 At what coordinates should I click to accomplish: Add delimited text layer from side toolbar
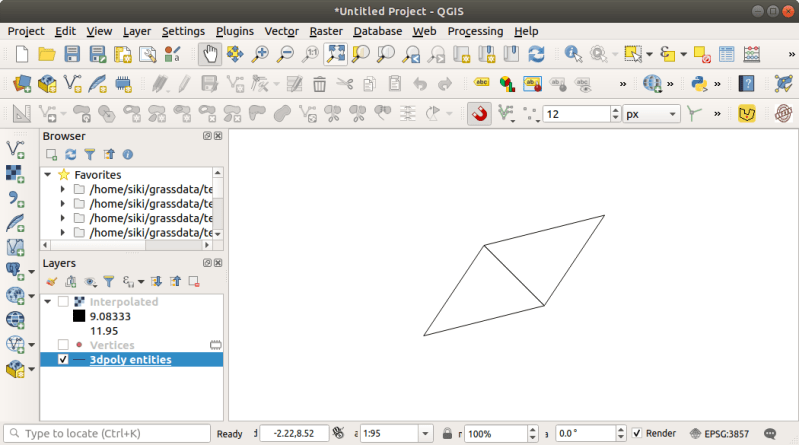(15, 198)
